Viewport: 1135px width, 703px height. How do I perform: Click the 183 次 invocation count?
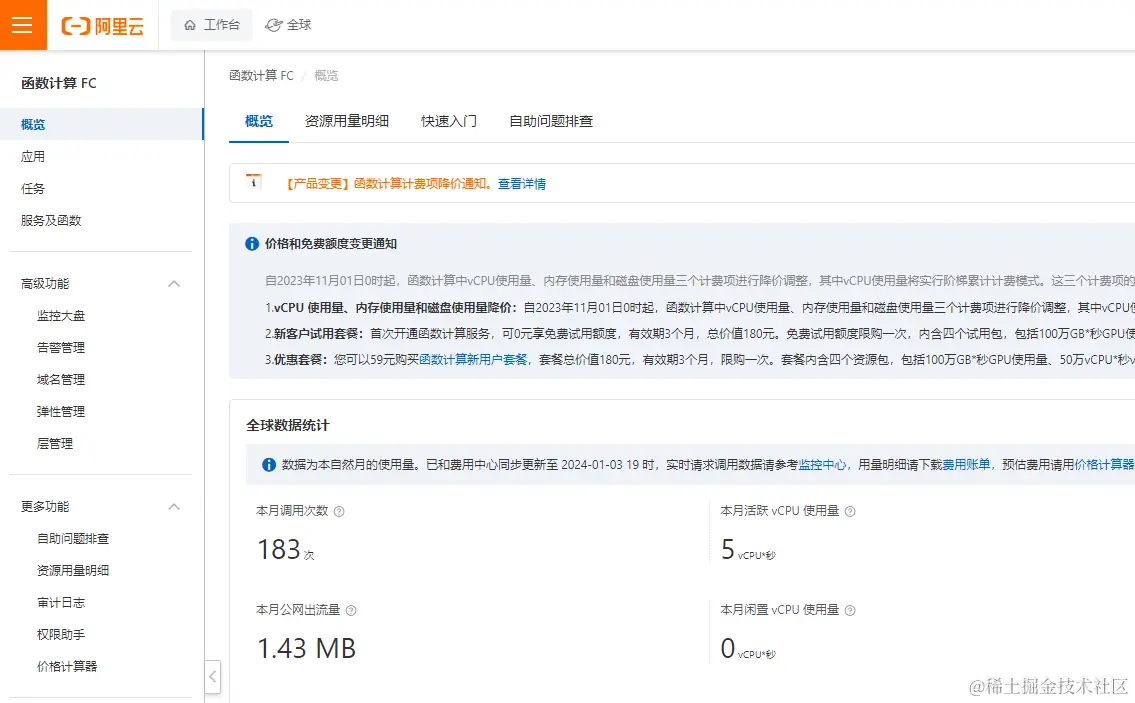click(285, 550)
